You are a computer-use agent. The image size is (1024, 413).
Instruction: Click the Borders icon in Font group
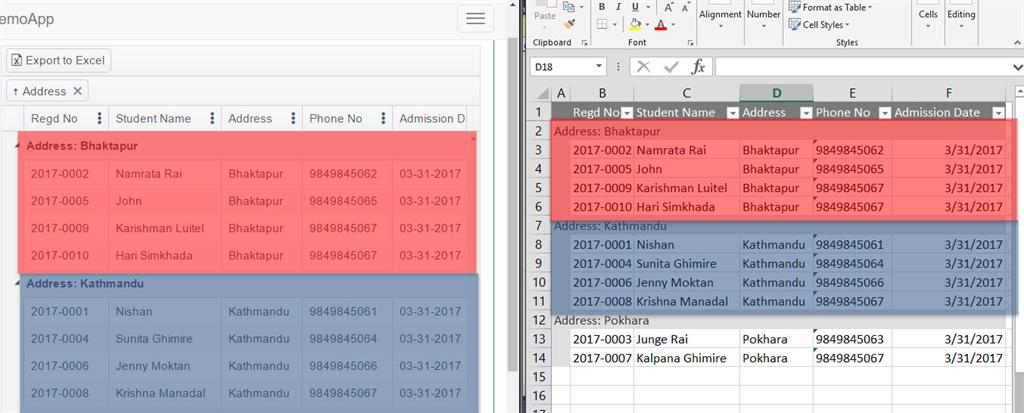click(601, 24)
